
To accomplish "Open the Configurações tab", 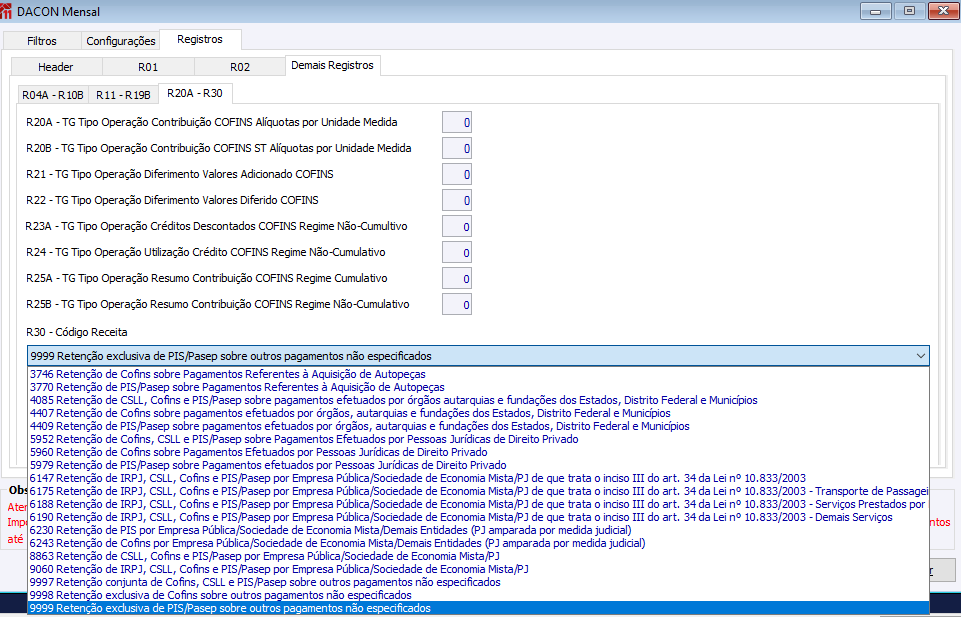I will point(121,41).
